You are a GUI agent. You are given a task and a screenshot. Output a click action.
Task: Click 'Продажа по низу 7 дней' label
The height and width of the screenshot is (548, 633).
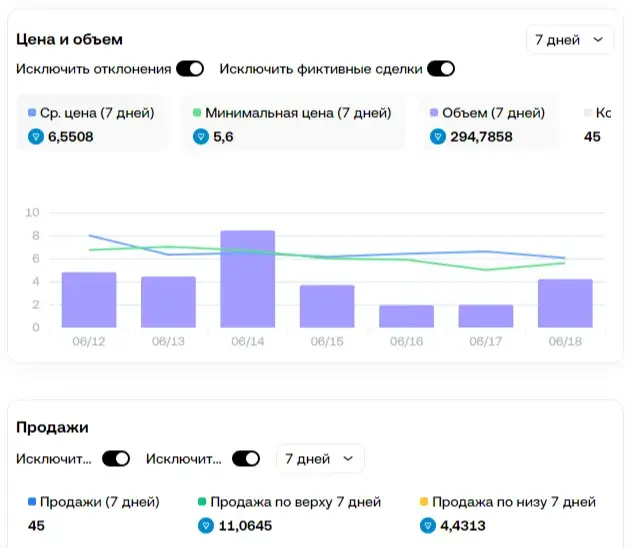(514, 502)
